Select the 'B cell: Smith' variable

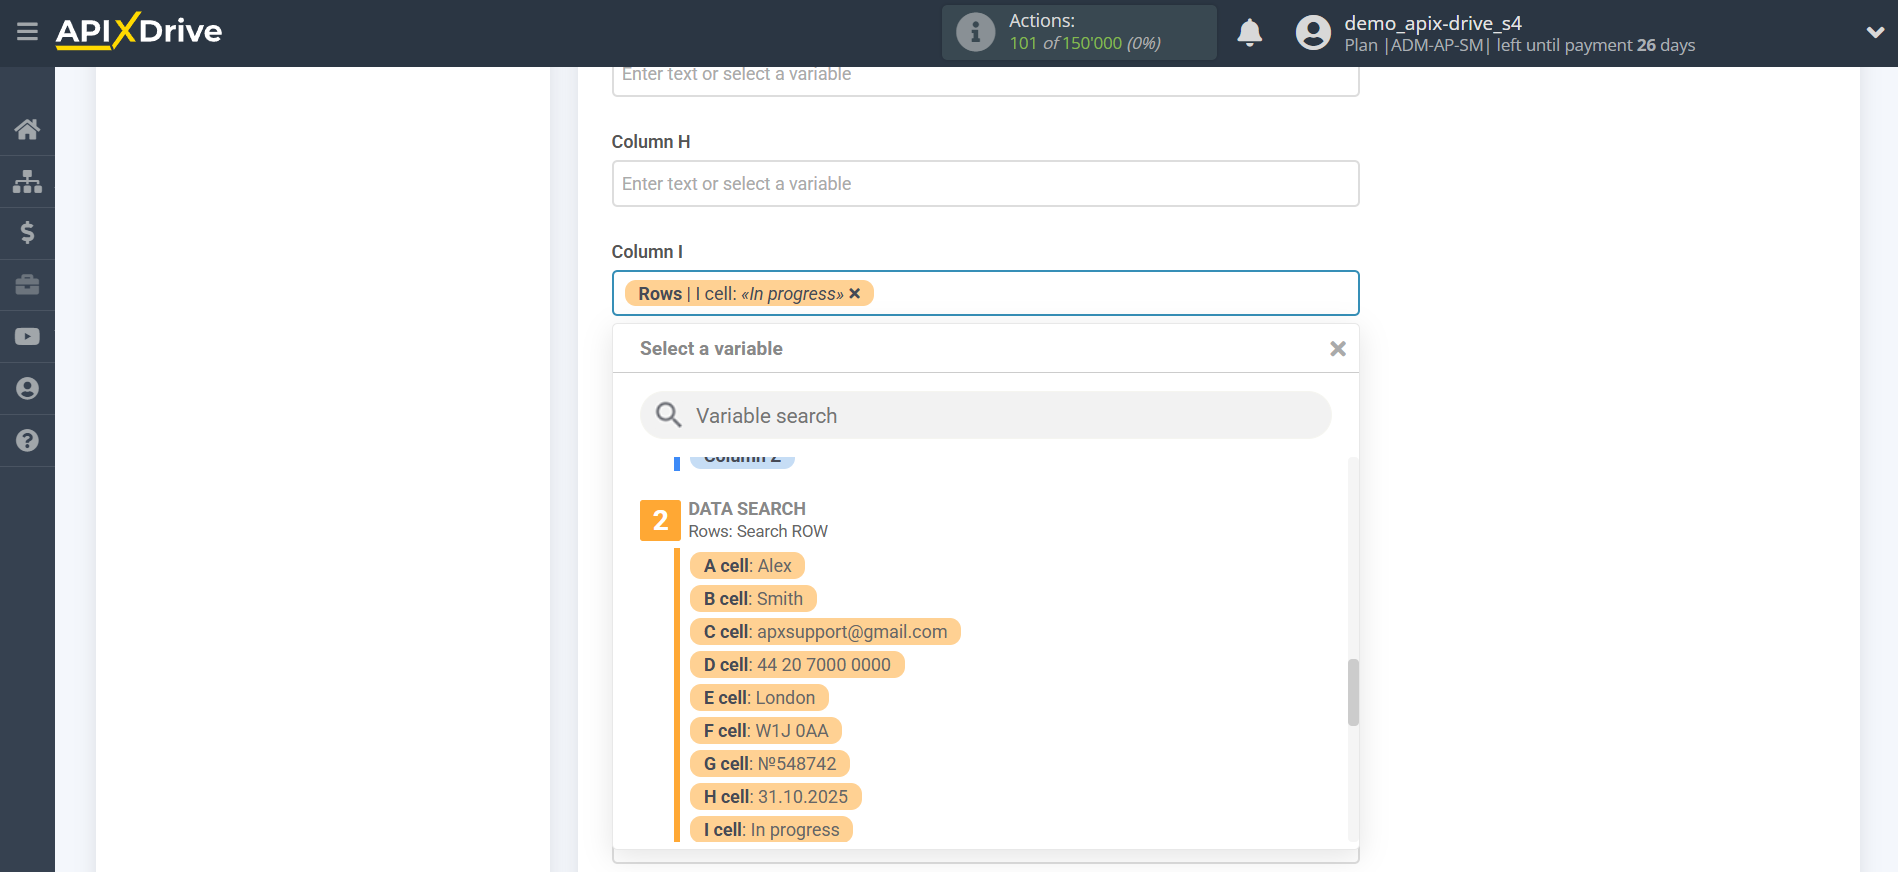[x=753, y=599]
